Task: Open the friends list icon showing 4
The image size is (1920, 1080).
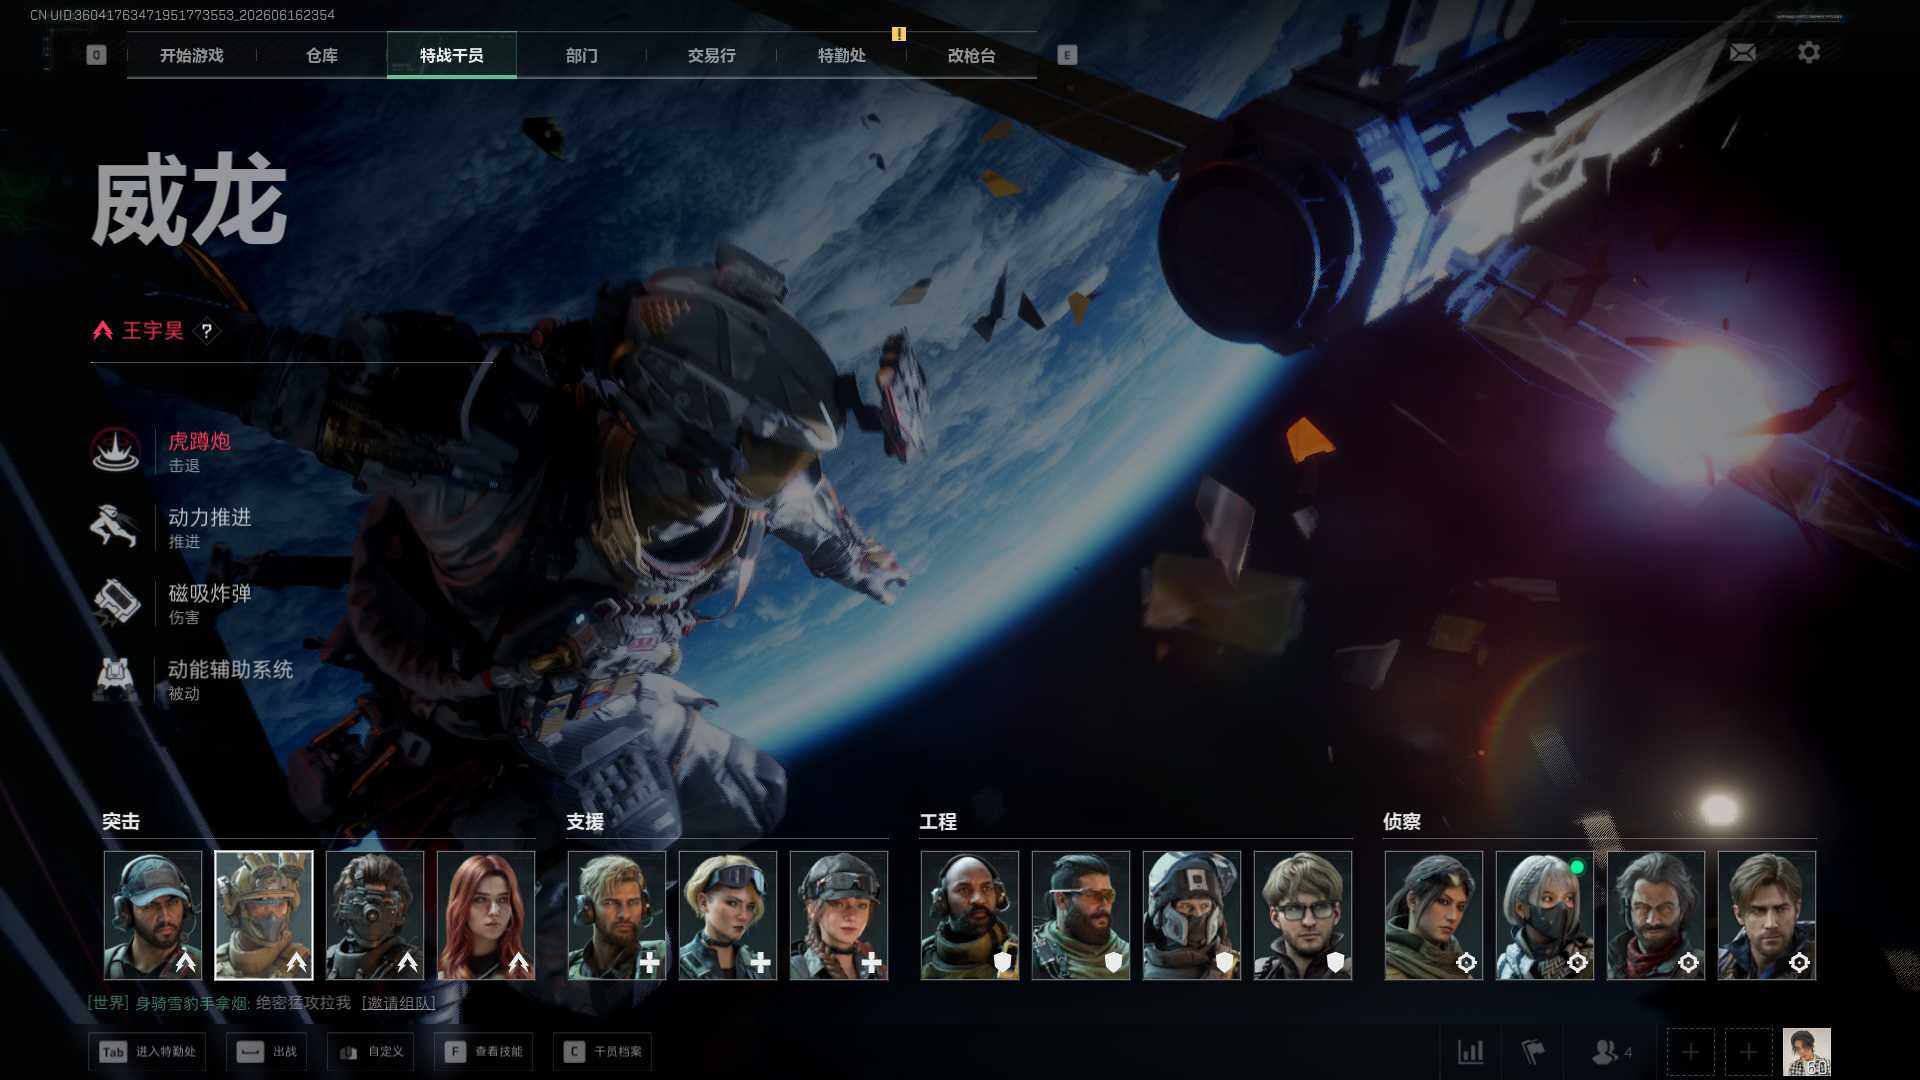Action: tap(1611, 1052)
